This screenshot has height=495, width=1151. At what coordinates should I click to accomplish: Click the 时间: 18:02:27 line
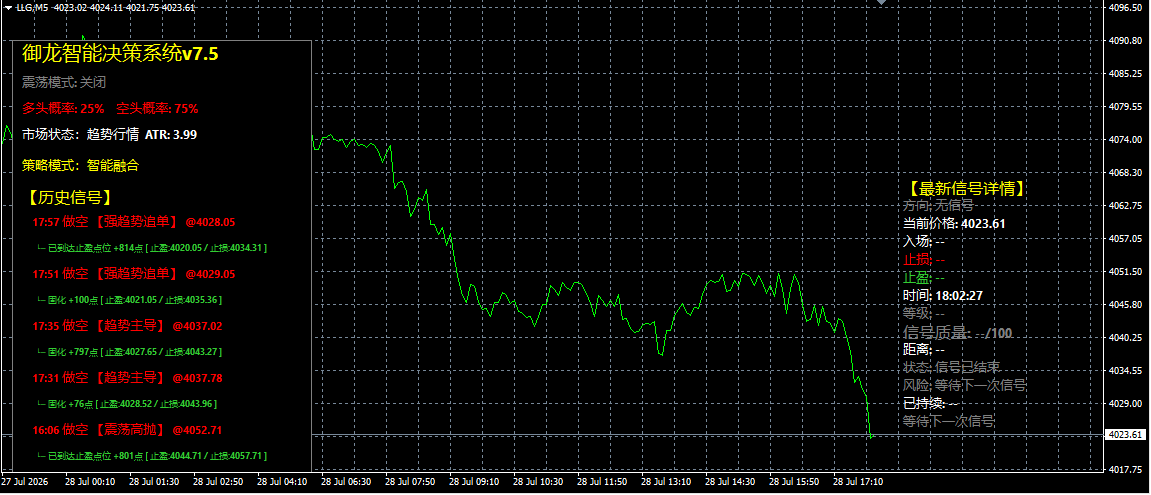(x=943, y=295)
